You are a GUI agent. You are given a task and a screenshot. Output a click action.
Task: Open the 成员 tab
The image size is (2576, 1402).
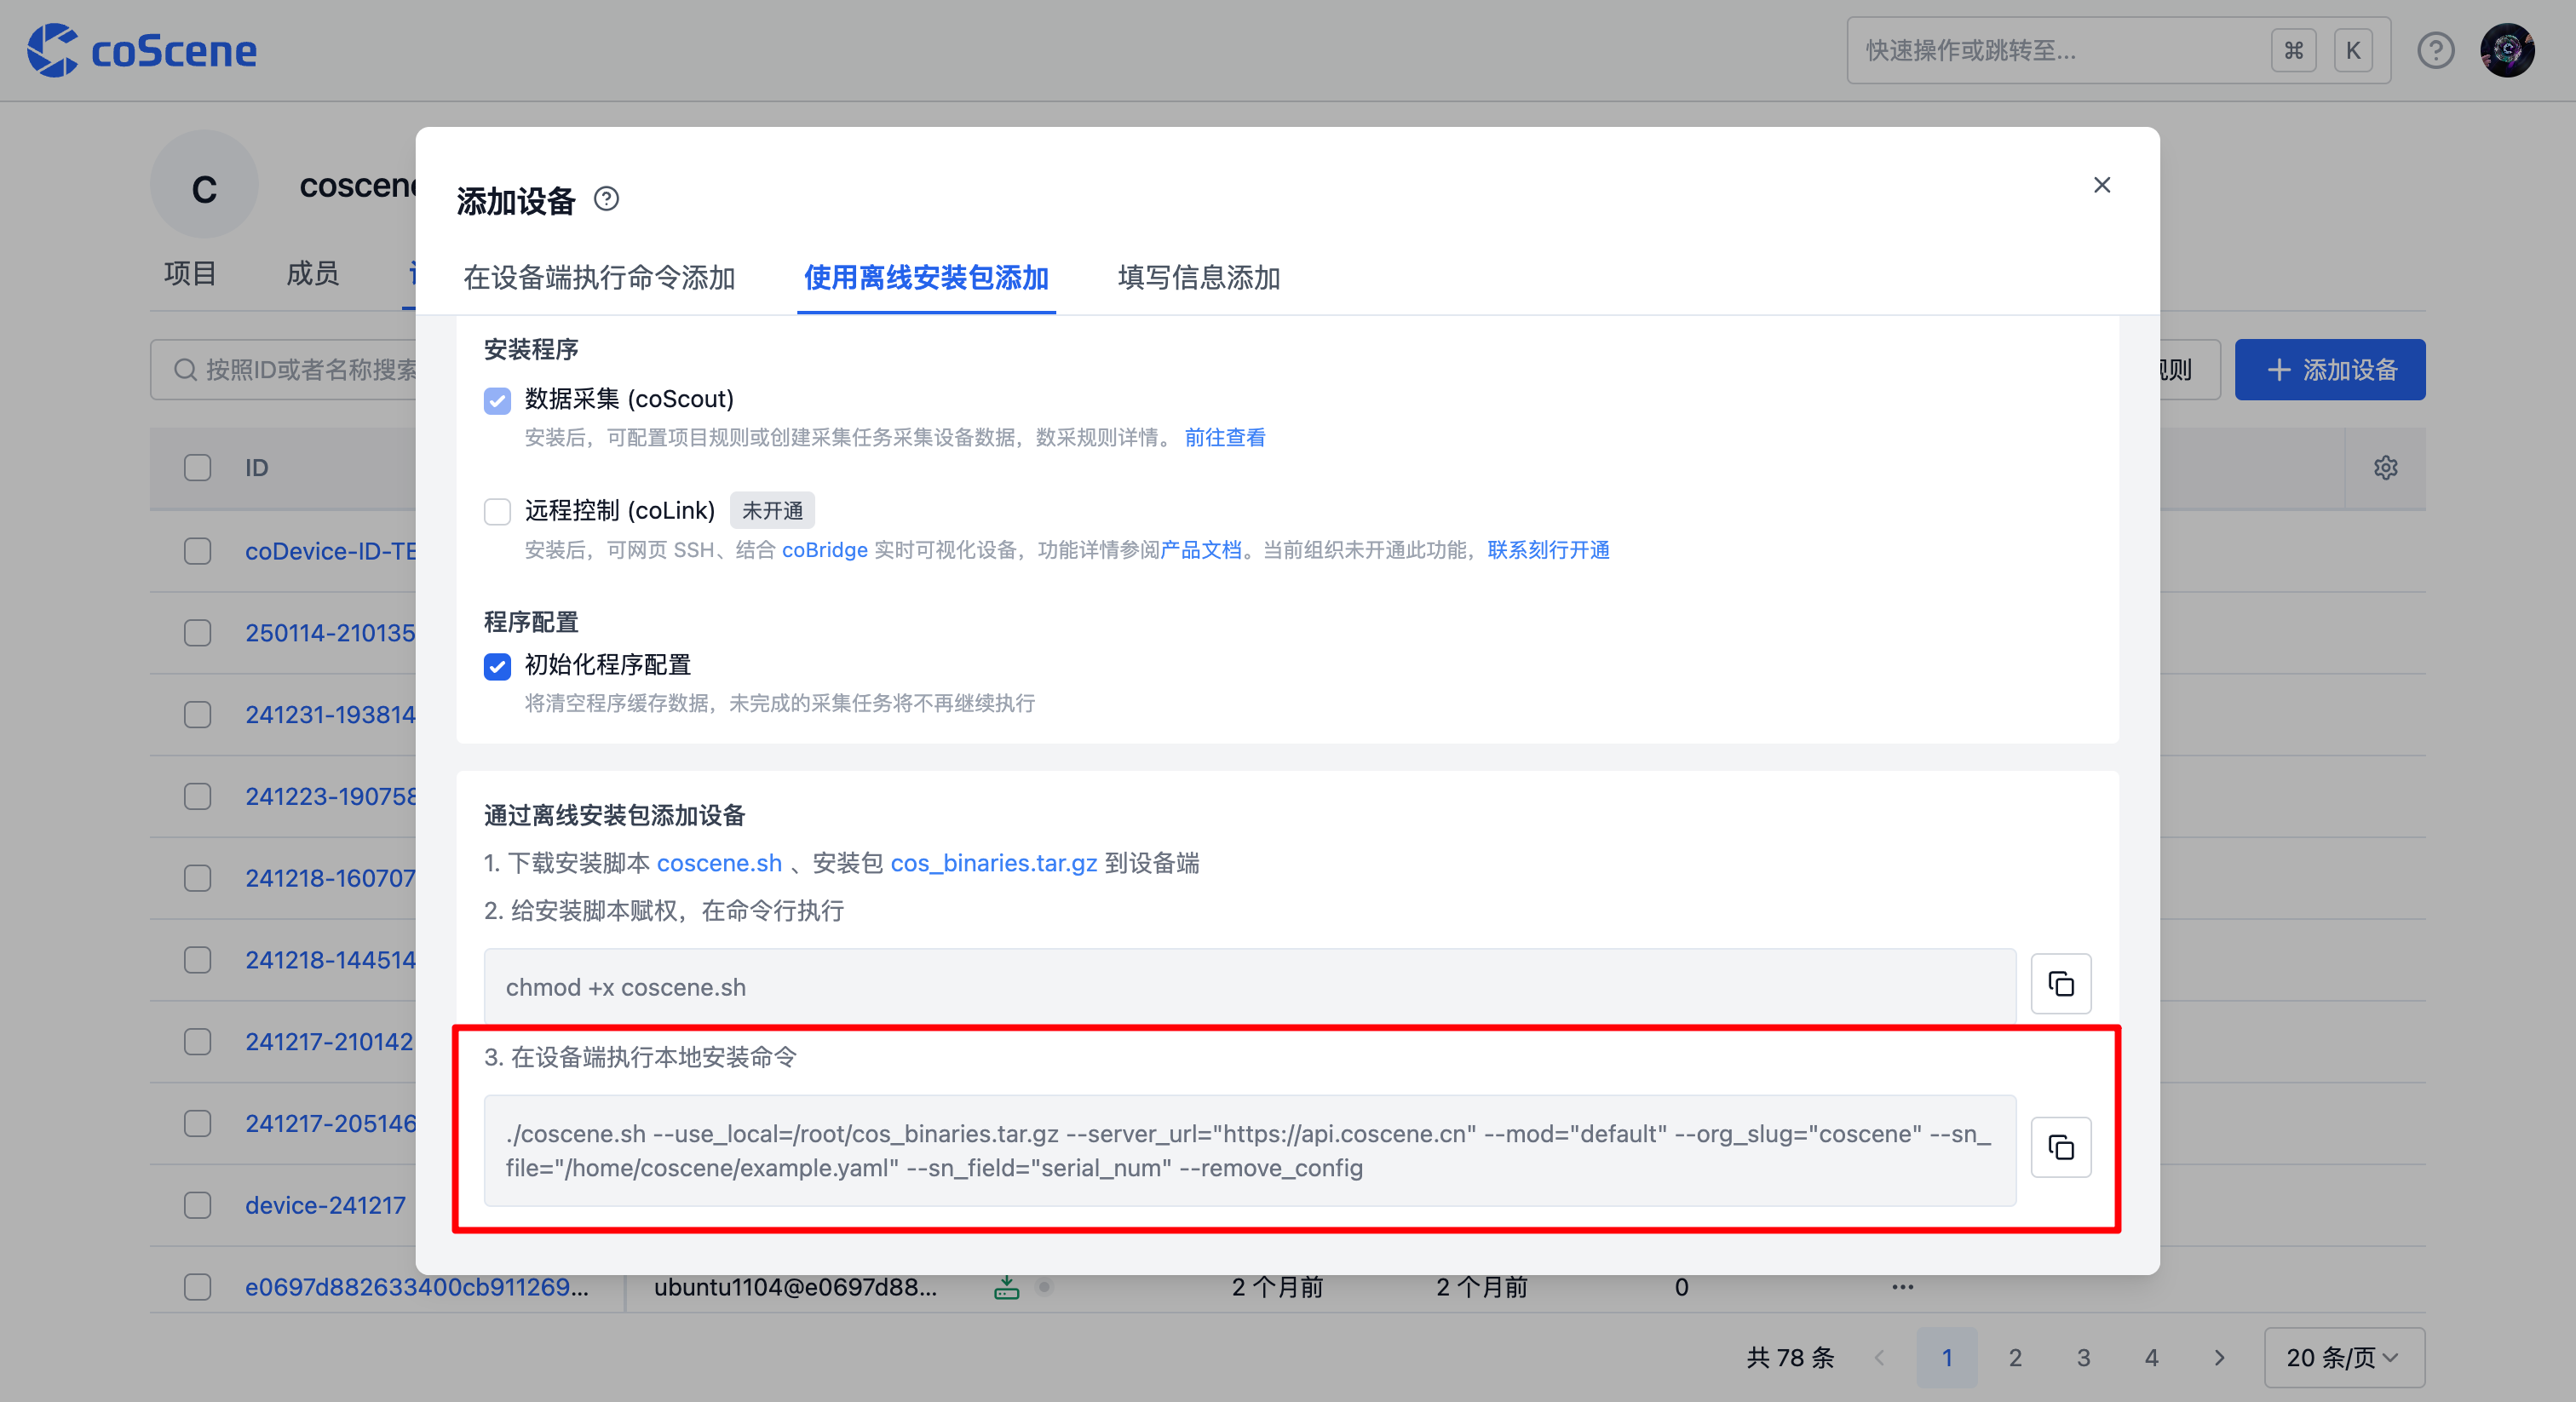(x=313, y=273)
